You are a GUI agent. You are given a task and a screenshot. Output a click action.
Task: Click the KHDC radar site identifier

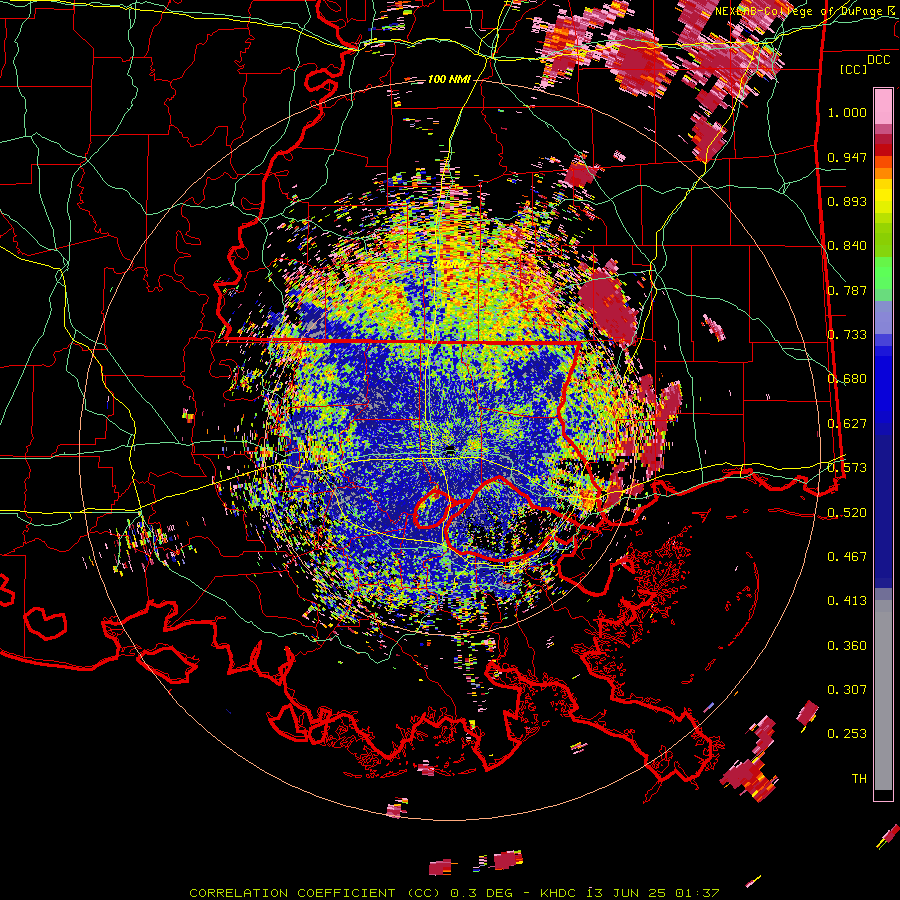(559, 893)
